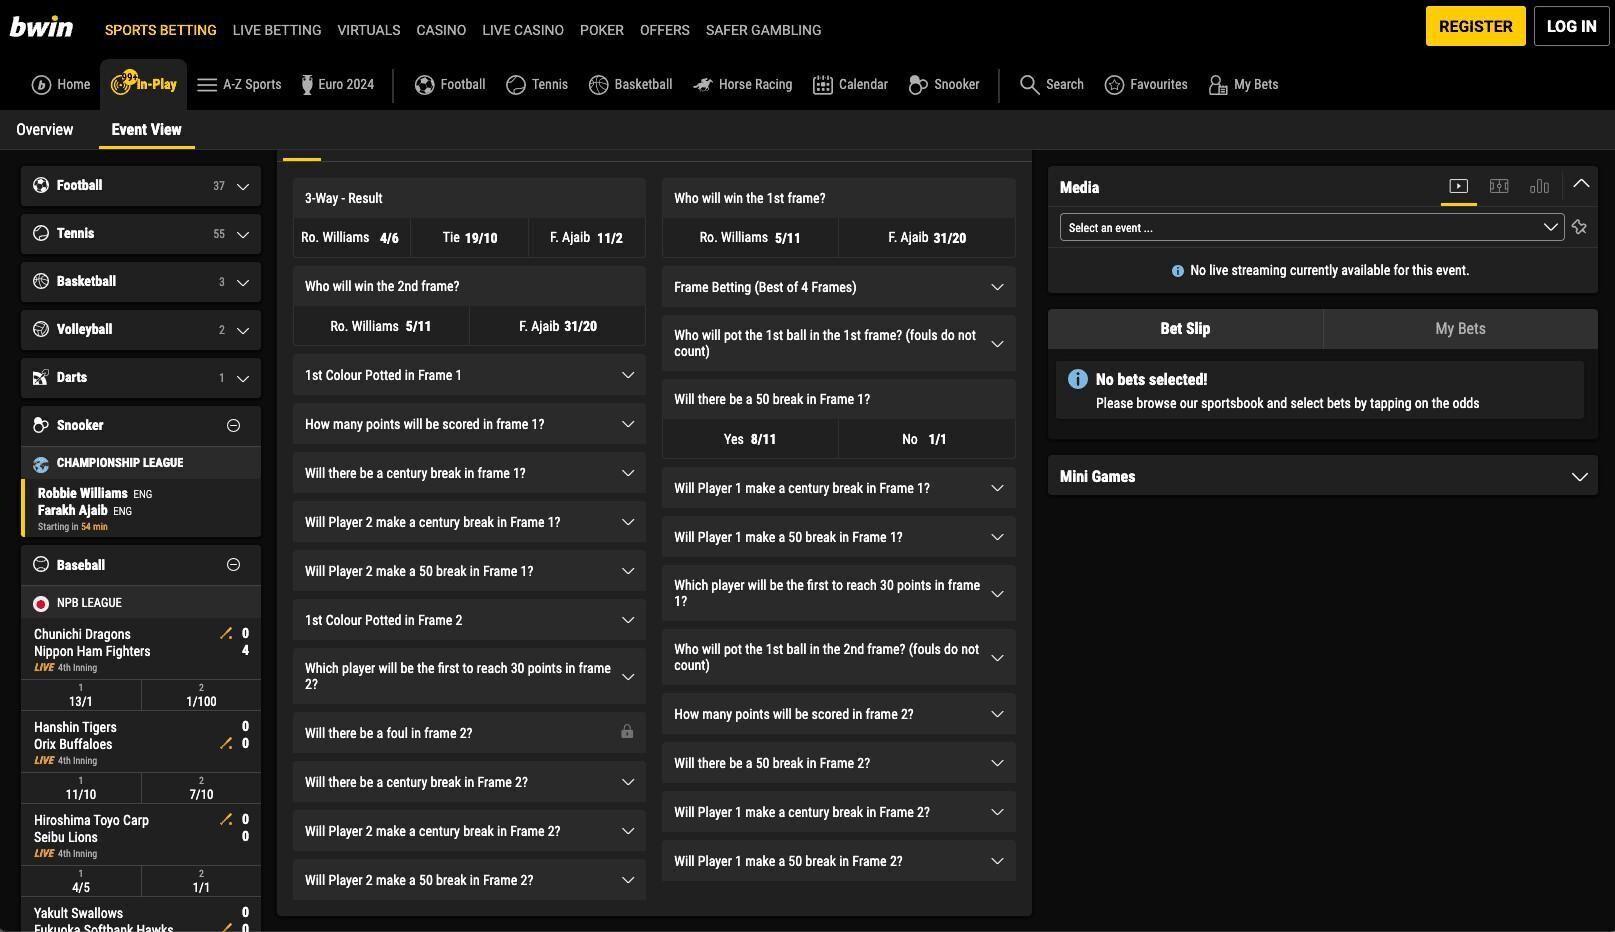
Task: Open the Calendar icon
Action: point(823,85)
